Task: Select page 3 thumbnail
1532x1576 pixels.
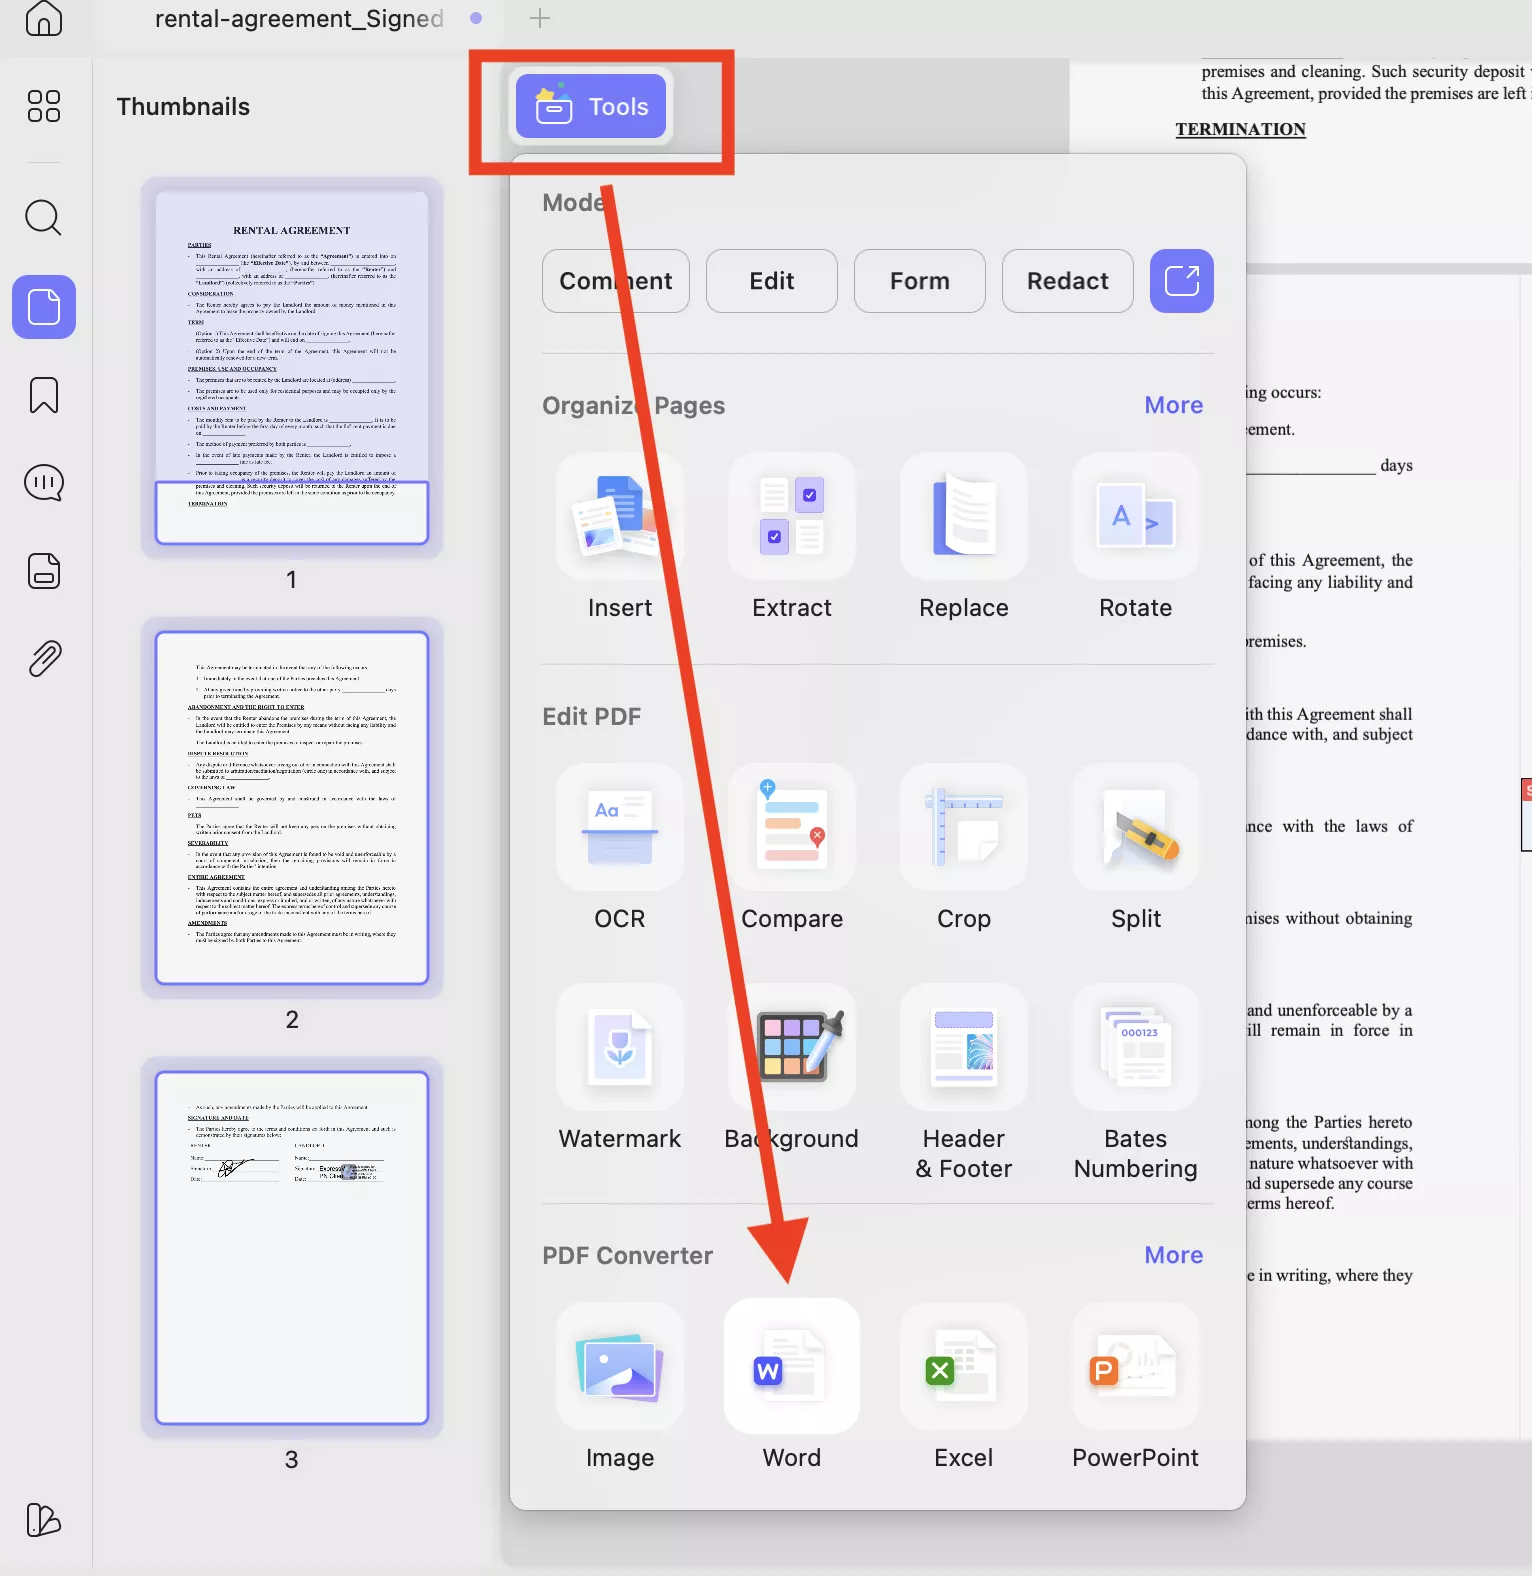Action: pos(292,1248)
